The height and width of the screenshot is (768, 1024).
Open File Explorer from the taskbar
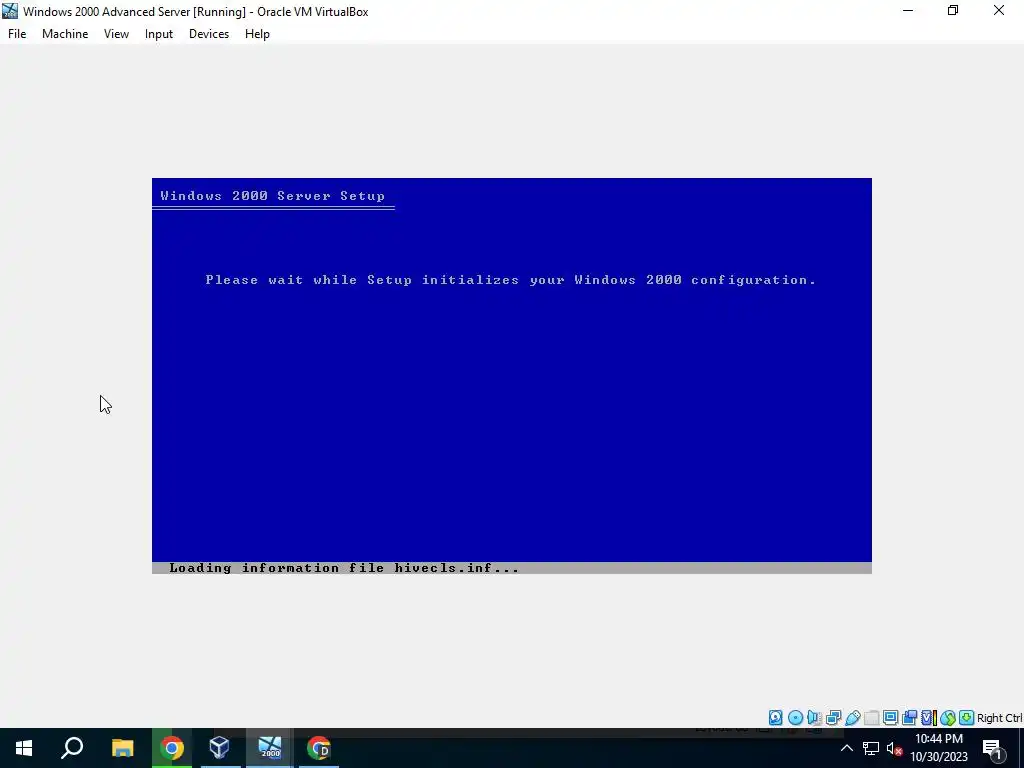point(122,748)
